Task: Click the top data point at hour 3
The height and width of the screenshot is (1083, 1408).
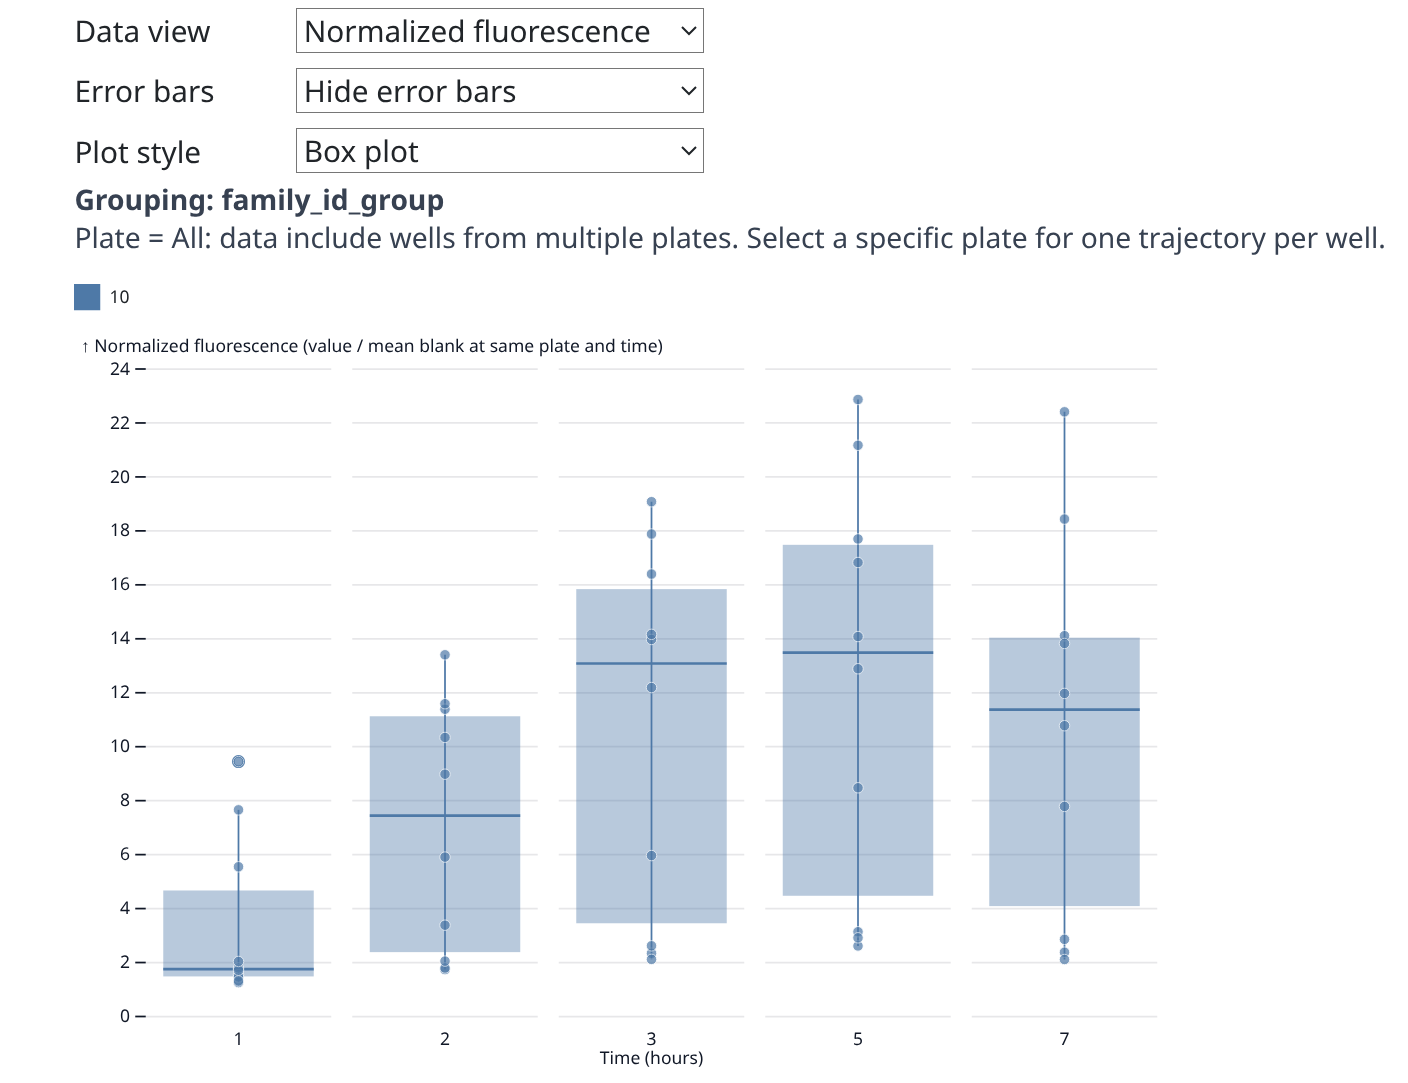Action: pyautogui.click(x=651, y=502)
